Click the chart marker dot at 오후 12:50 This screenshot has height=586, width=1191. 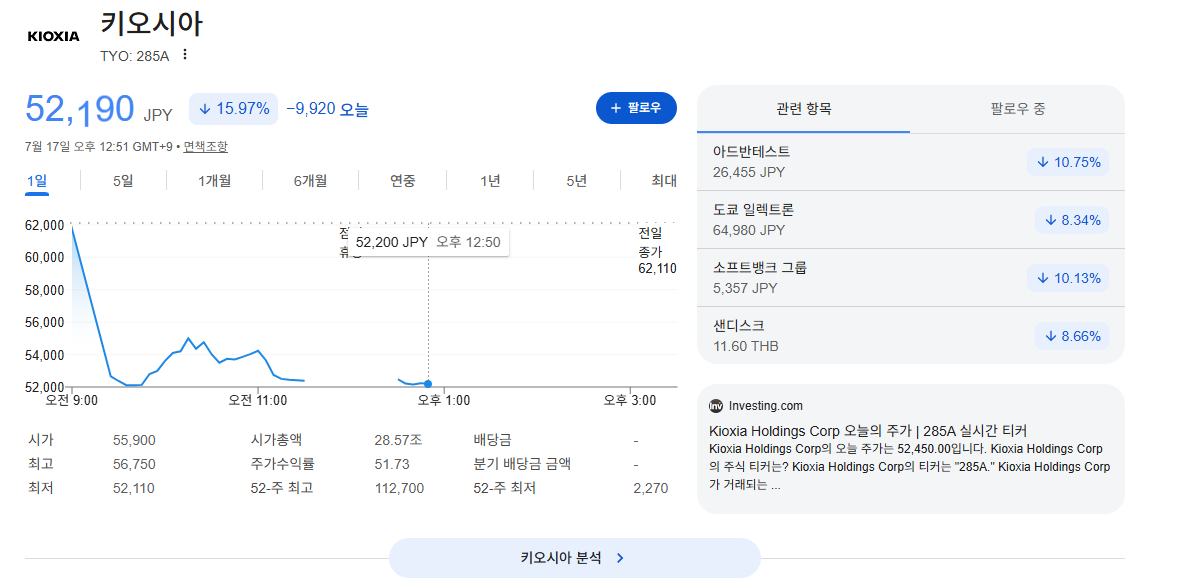[x=428, y=384]
